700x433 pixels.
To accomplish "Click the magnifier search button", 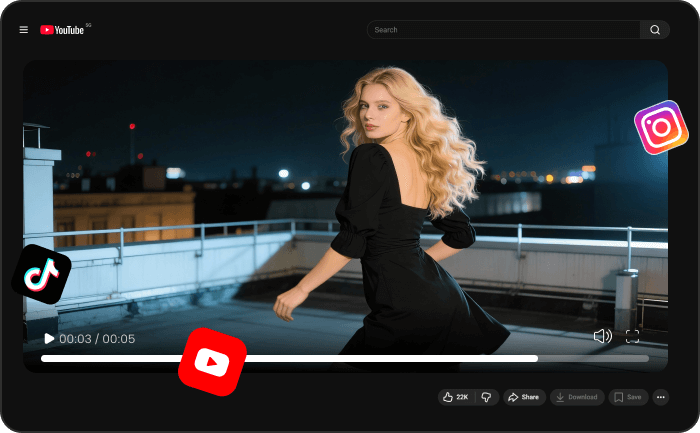I will point(655,30).
